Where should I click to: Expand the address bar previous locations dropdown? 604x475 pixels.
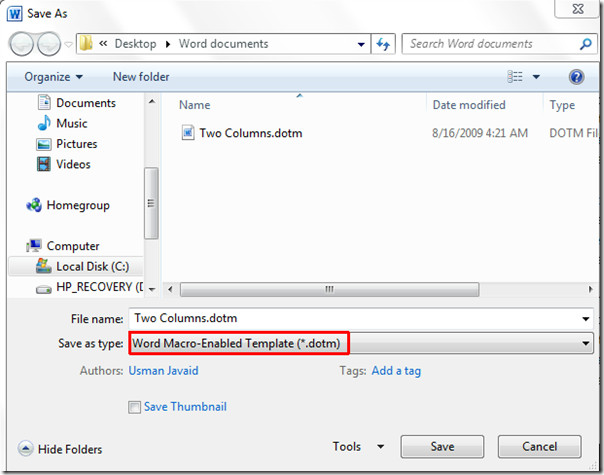[361, 44]
